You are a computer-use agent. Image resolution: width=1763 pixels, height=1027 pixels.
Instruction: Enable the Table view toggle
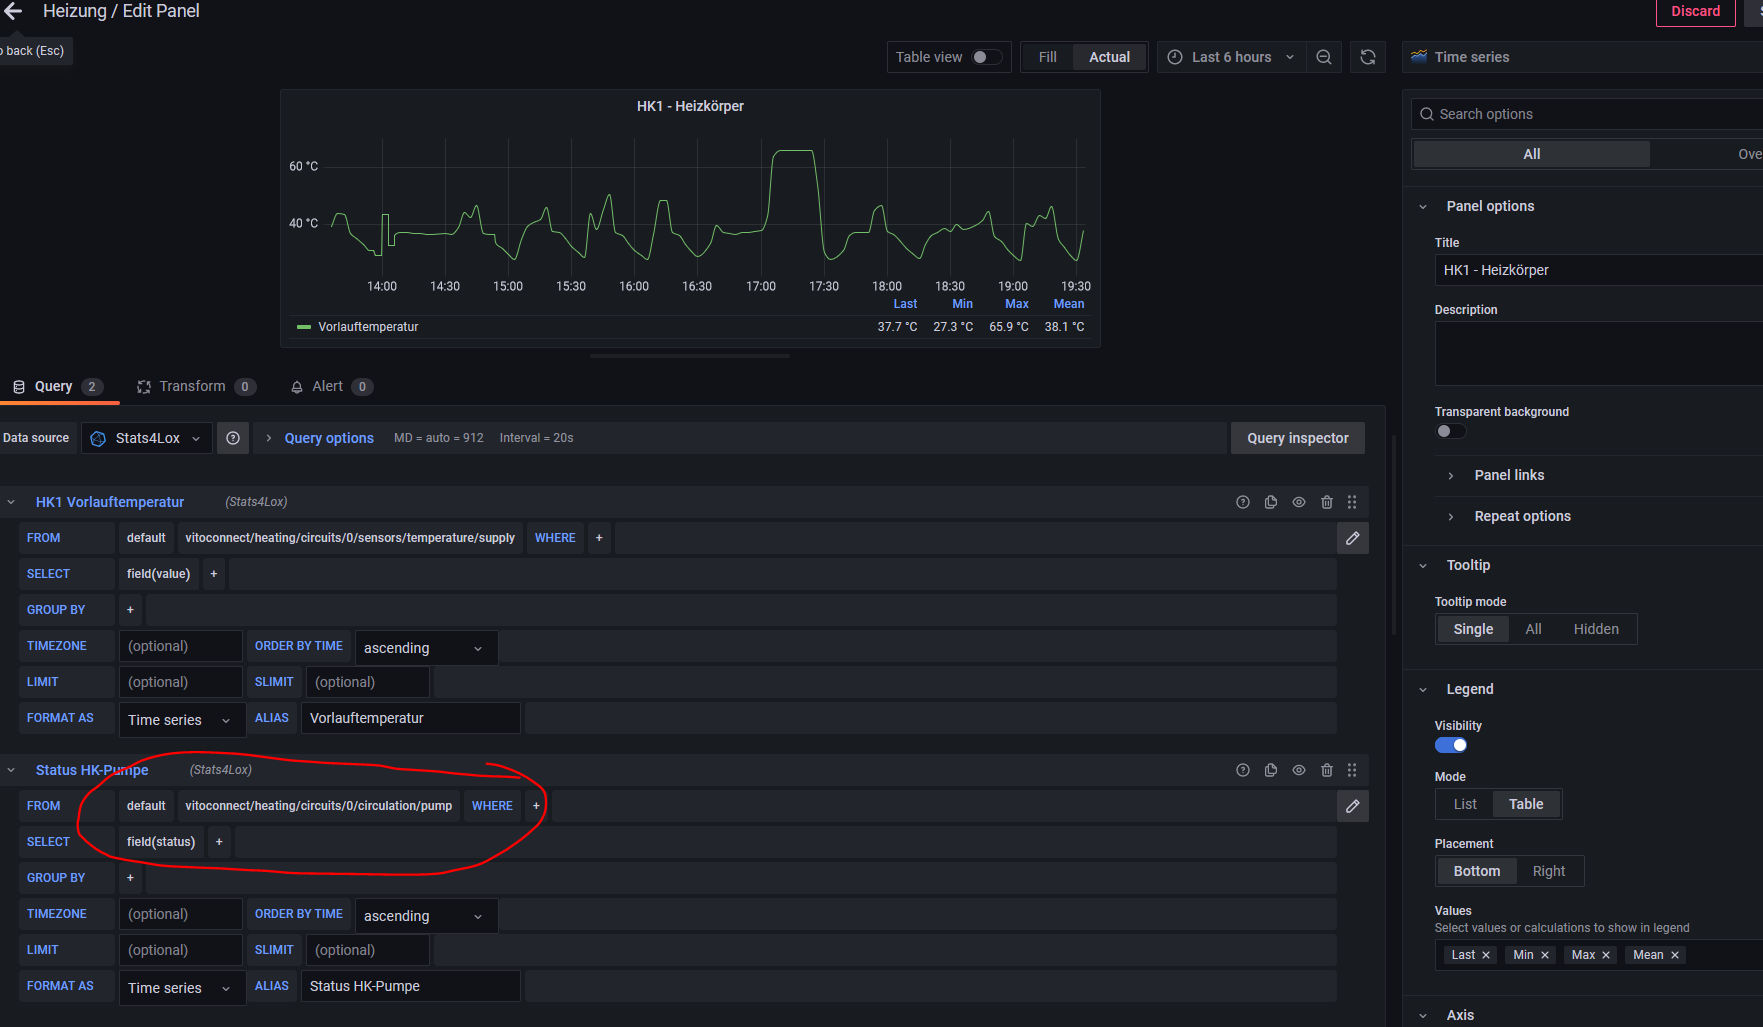(985, 57)
